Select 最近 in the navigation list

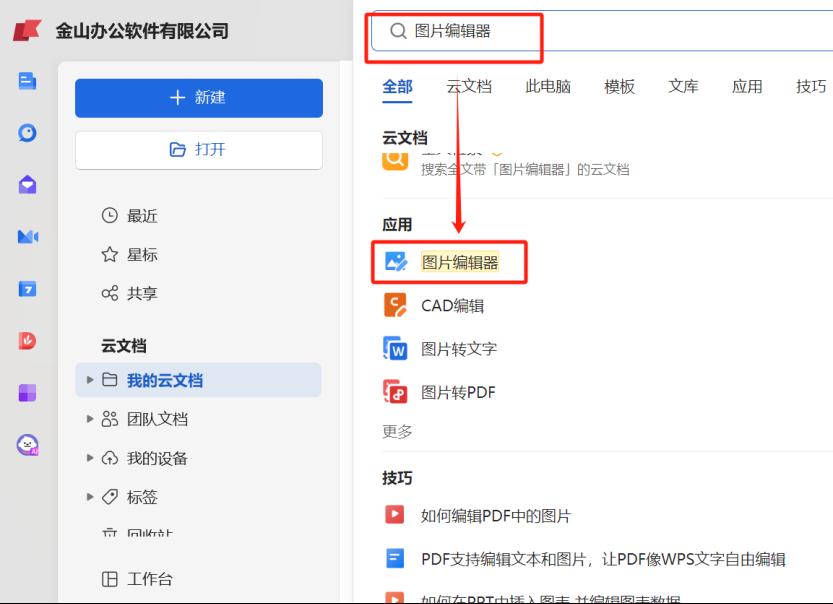tap(142, 216)
